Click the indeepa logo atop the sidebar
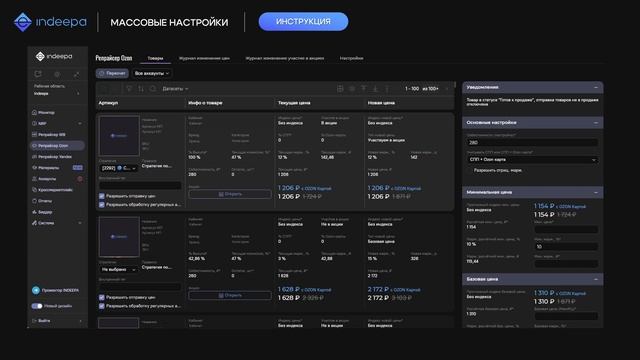The width and height of the screenshot is (640, 360). [54, 56]
